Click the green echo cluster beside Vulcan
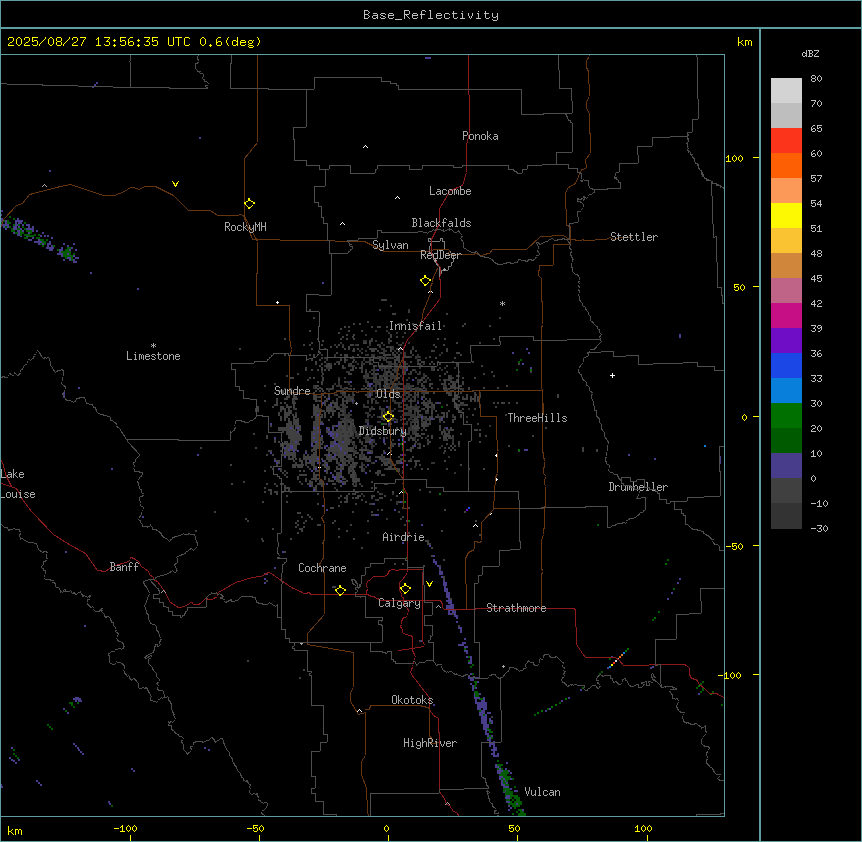862x842 pixels. (510, 789)
